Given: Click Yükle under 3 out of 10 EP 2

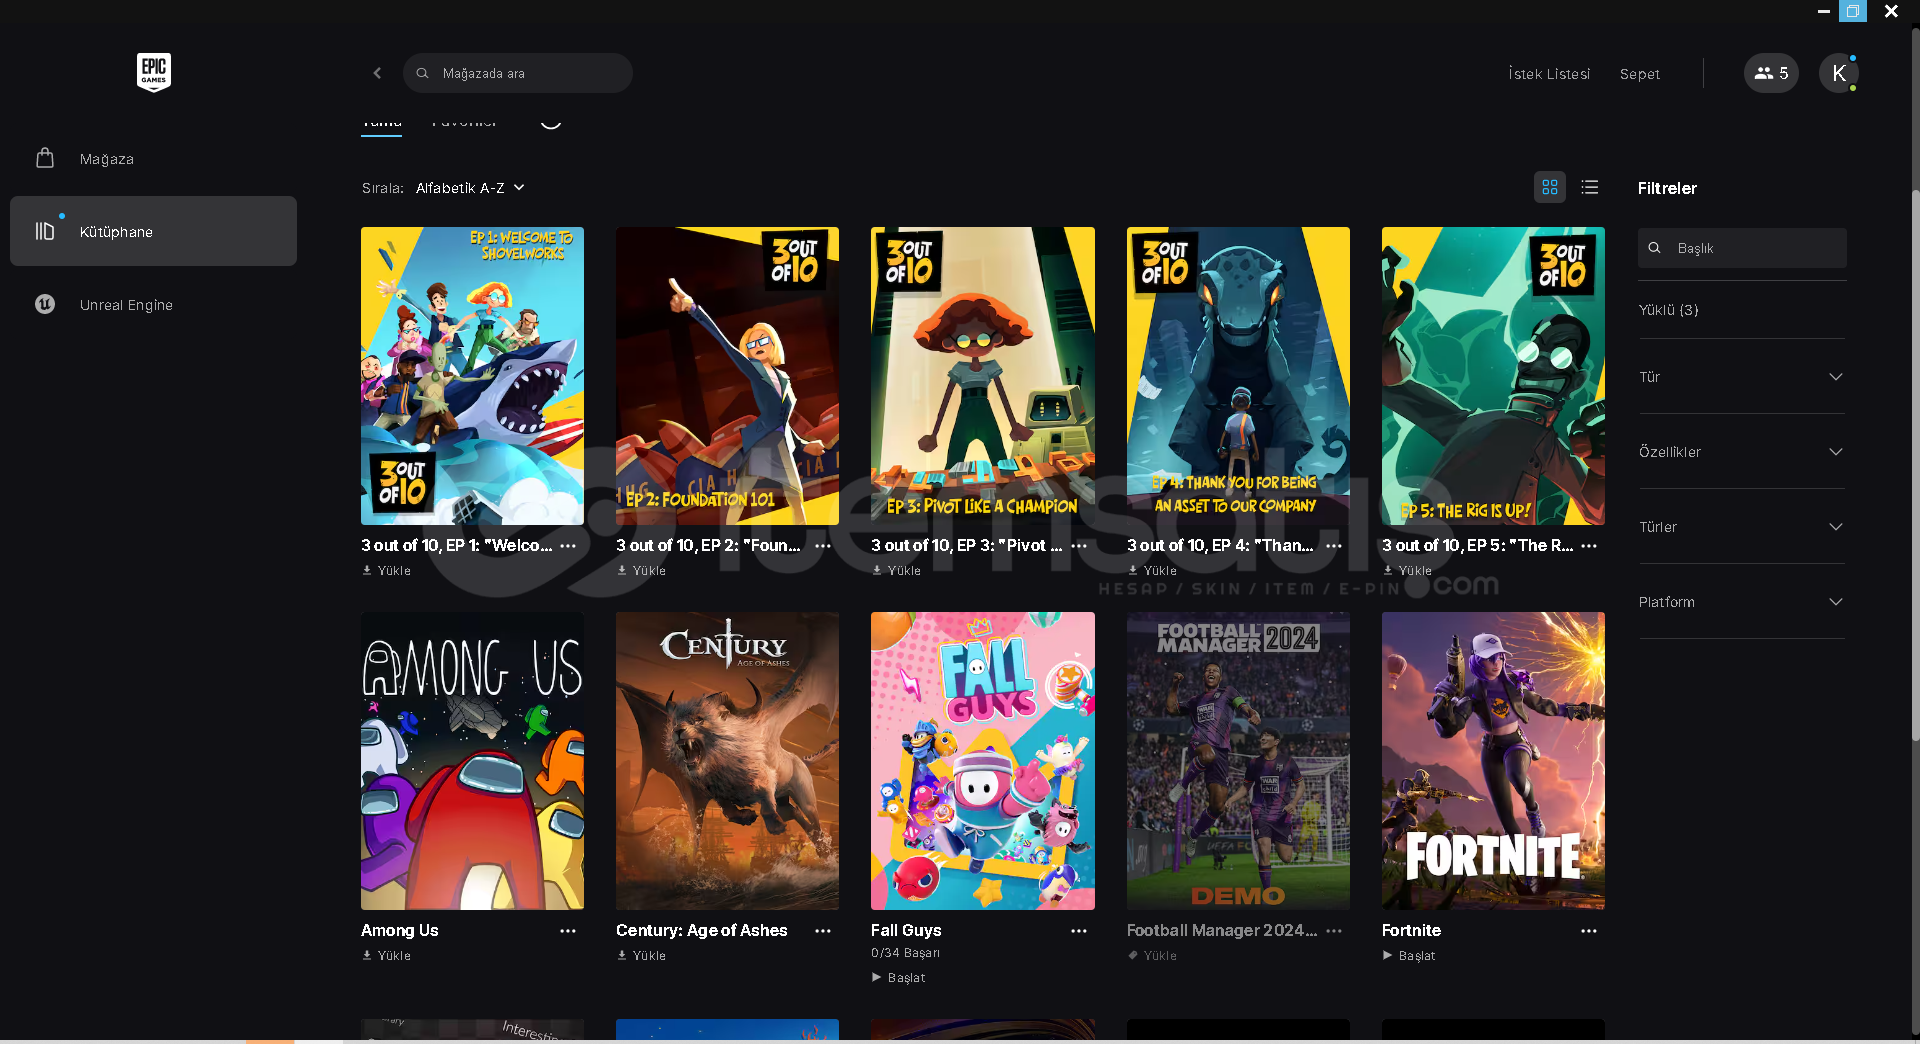Looking at the screenshot, I should click(642, 571).
